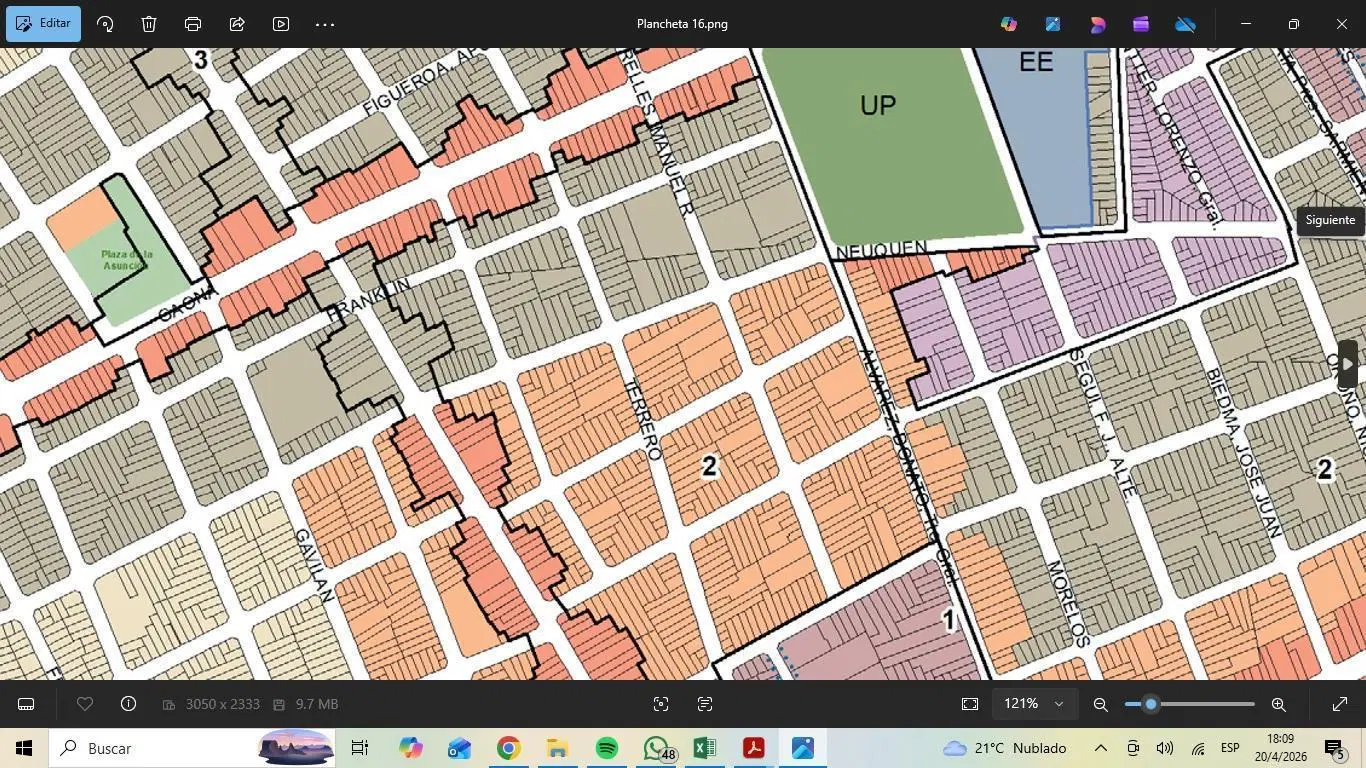This screenshot has height=768, width=1366.
Task: Start the slideshow with the play icon
Action: (x=281, y=24)
